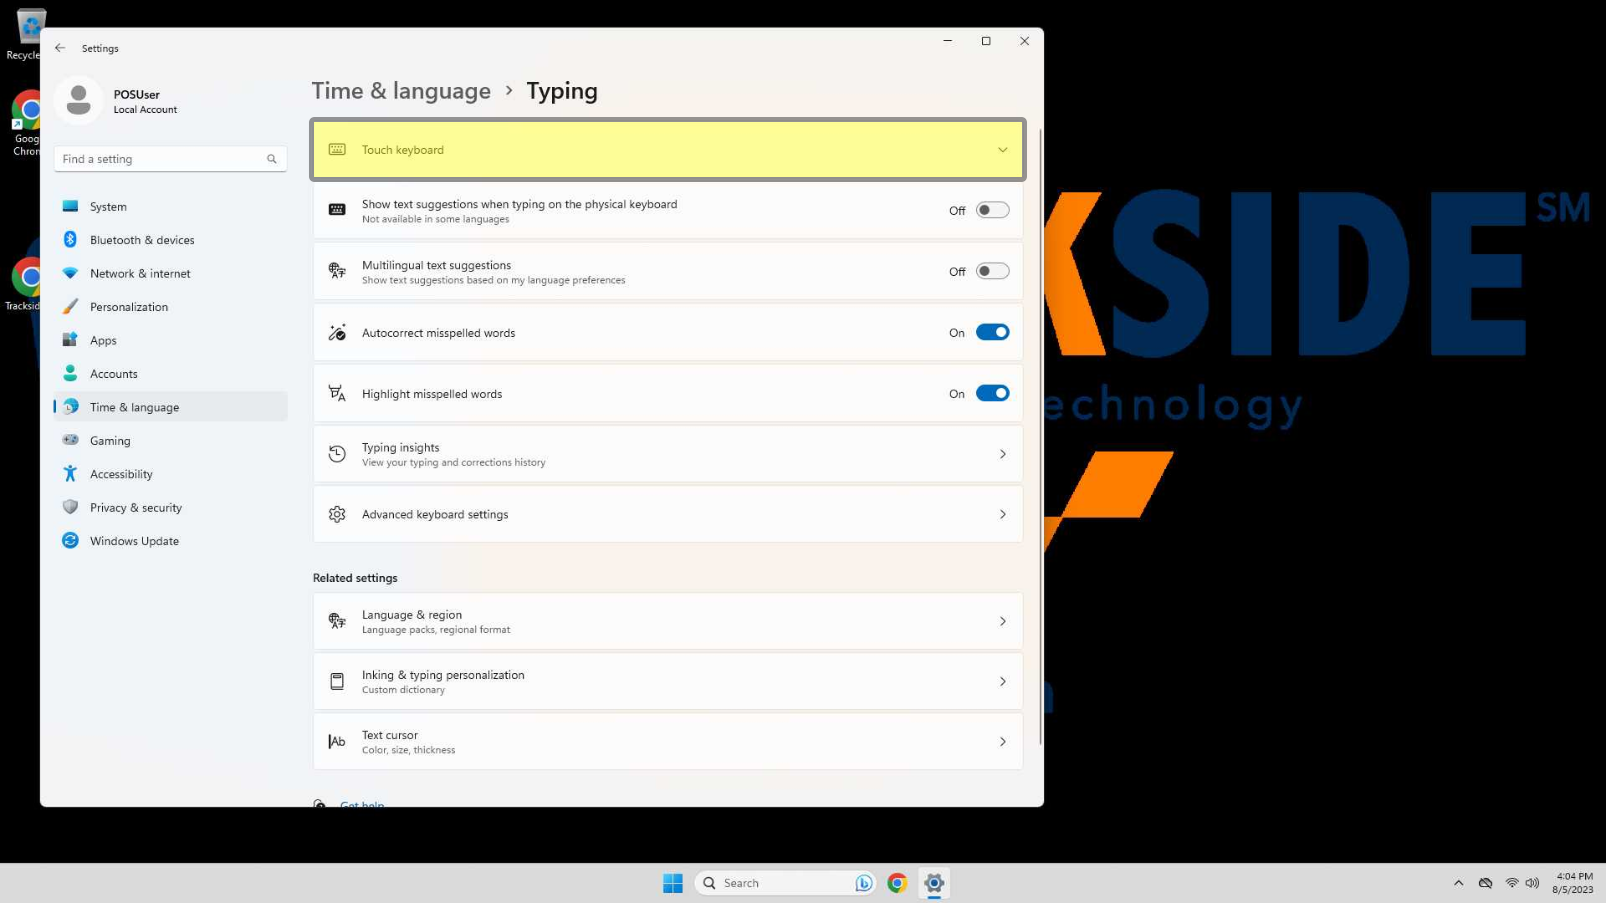Click the Language & region icon
This screenshot has height=903, width=1606.
tap(337, 621)
